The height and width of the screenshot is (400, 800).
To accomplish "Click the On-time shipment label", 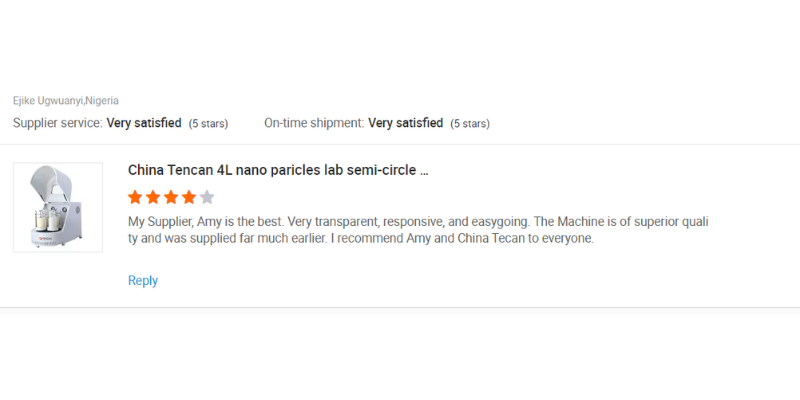I will click(x=313, y=123).
